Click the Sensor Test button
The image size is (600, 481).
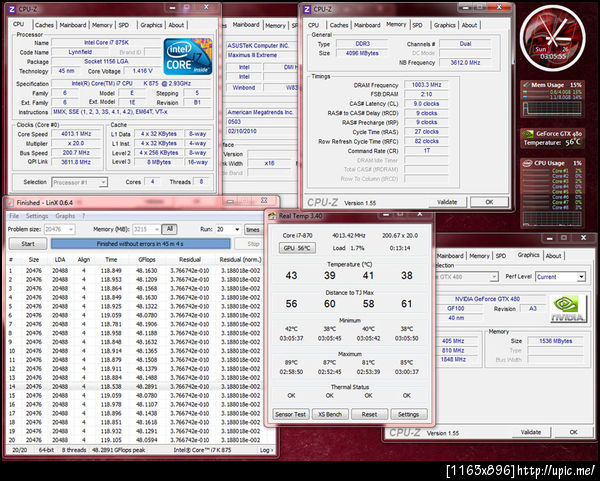[x=290, y=414]
